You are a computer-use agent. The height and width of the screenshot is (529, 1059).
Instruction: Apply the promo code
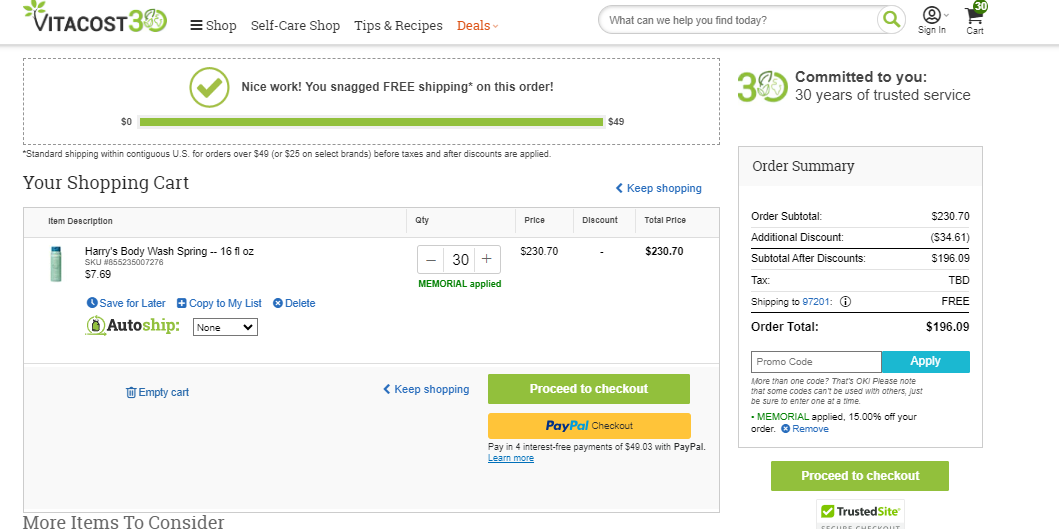[x=925, y=361]
